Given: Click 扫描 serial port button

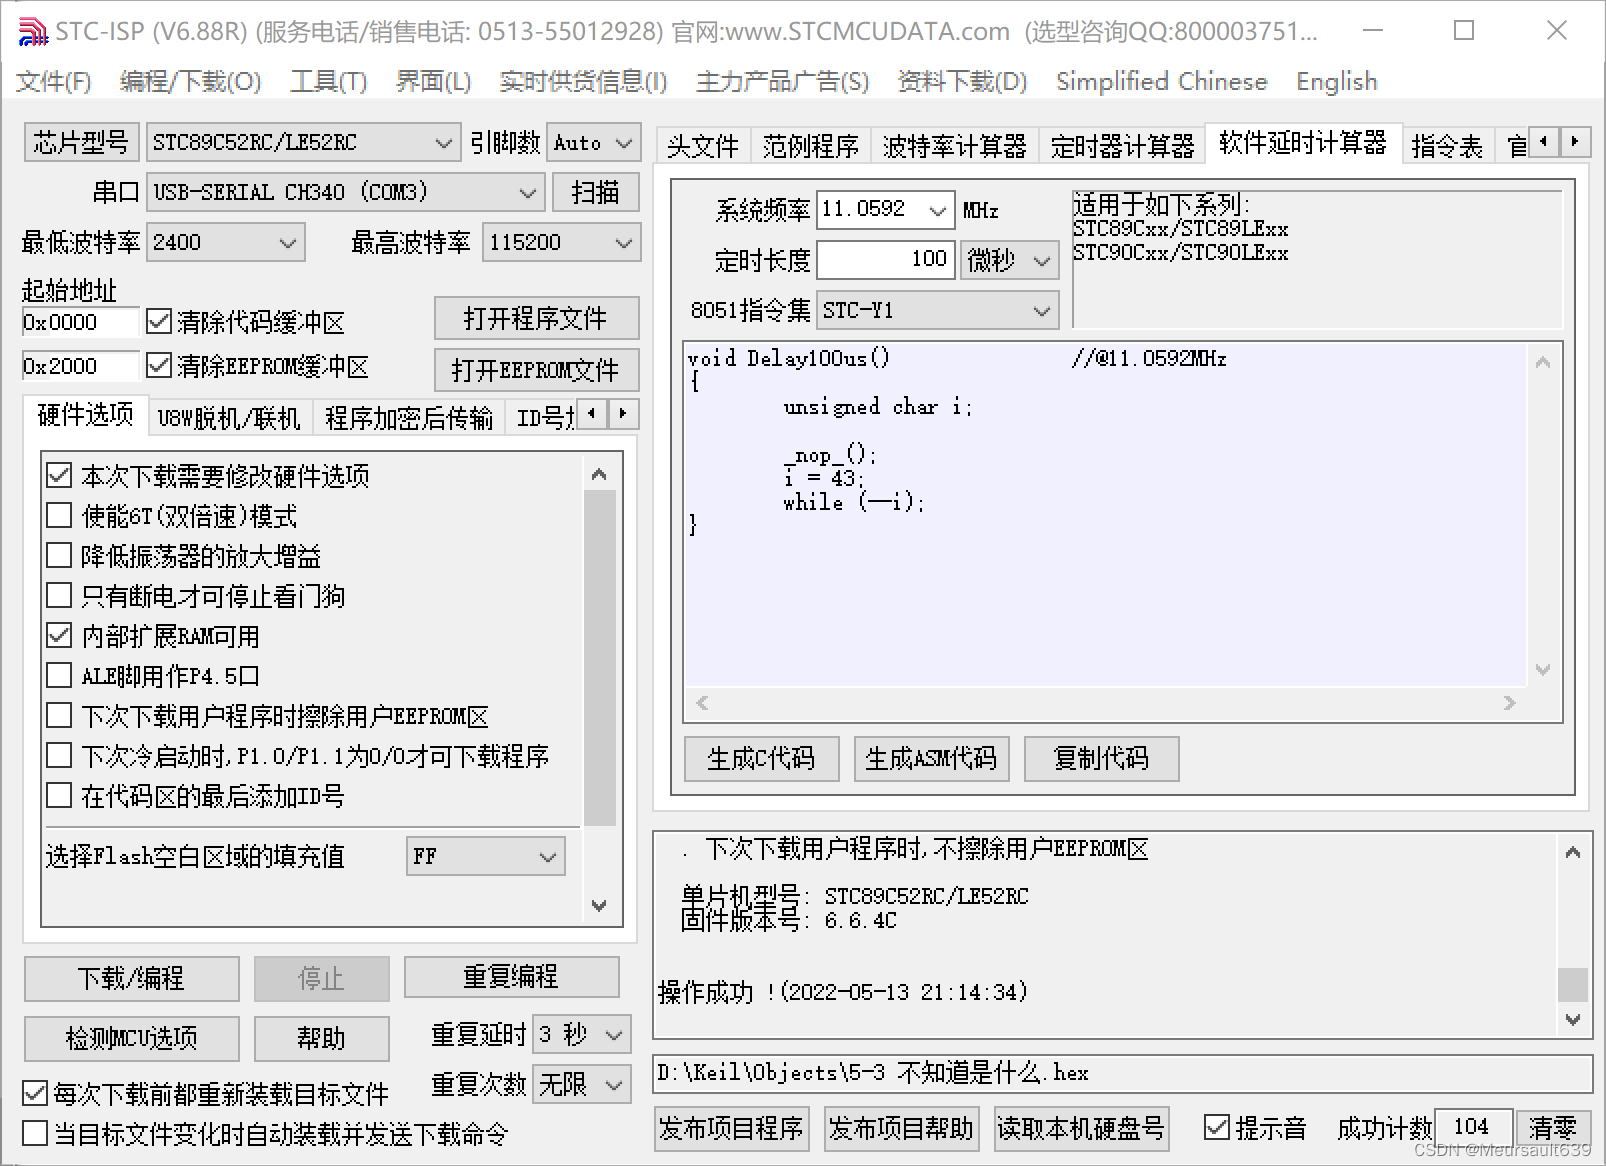Looking at the screenshot, I should 595,192.
